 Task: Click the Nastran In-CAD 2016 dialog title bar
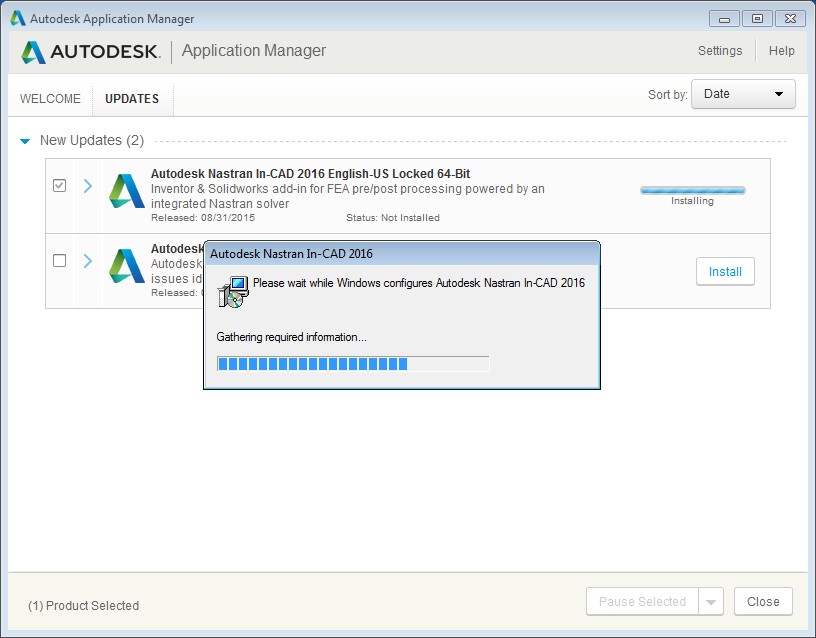402,254
